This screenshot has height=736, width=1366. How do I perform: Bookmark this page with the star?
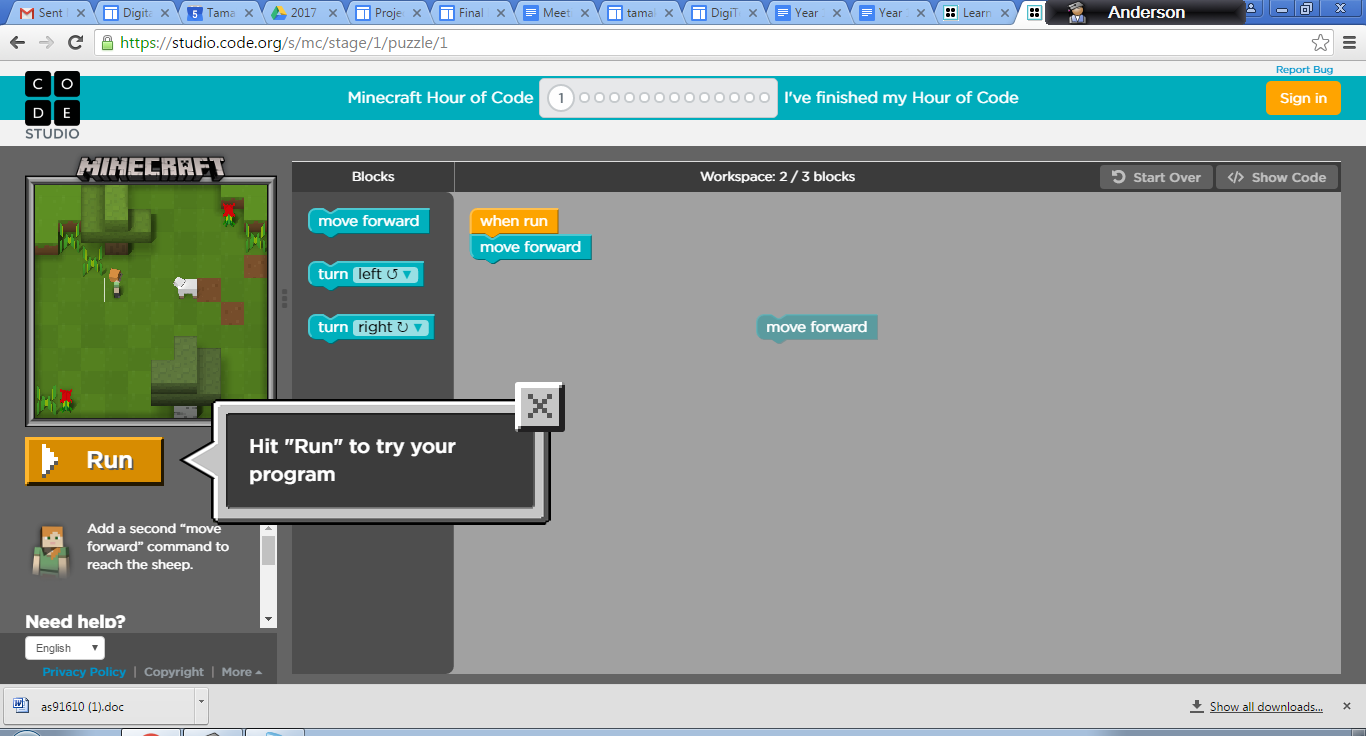pyautogui.click(x=1320, y=43)
